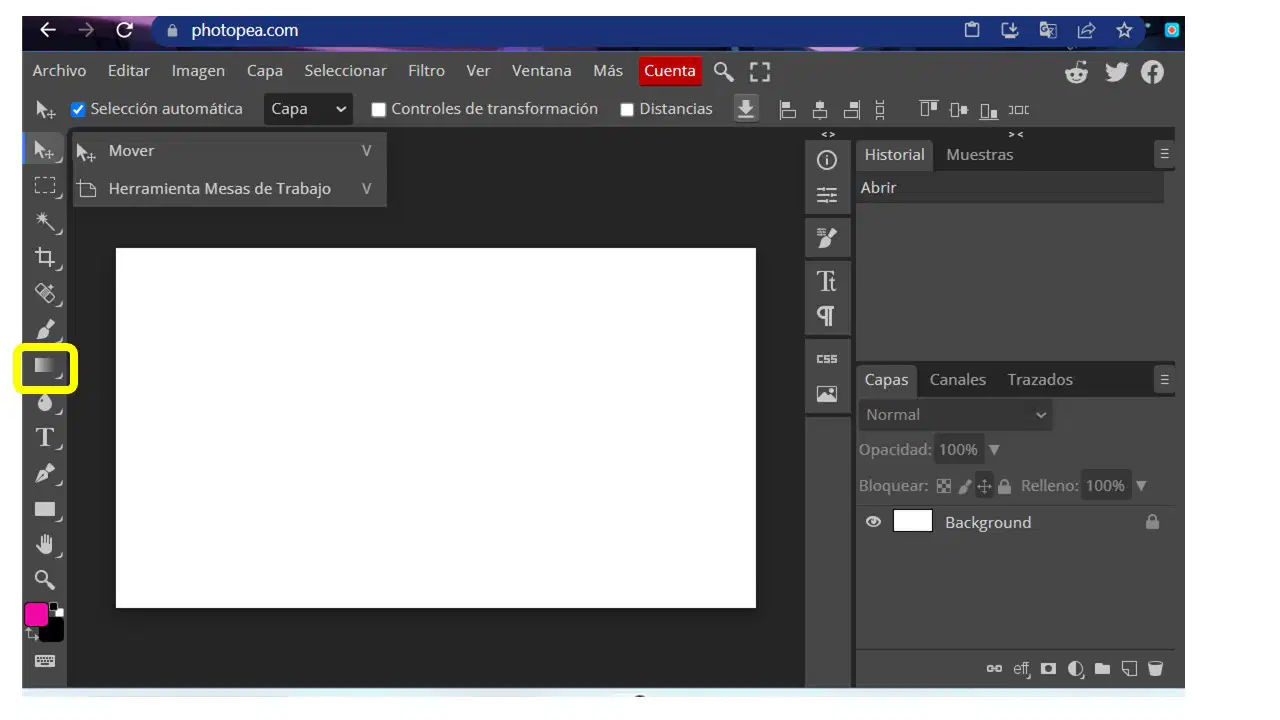
Task: Switch to the Muestras tab
Action: pyautogui.click(x=980, y=155)
